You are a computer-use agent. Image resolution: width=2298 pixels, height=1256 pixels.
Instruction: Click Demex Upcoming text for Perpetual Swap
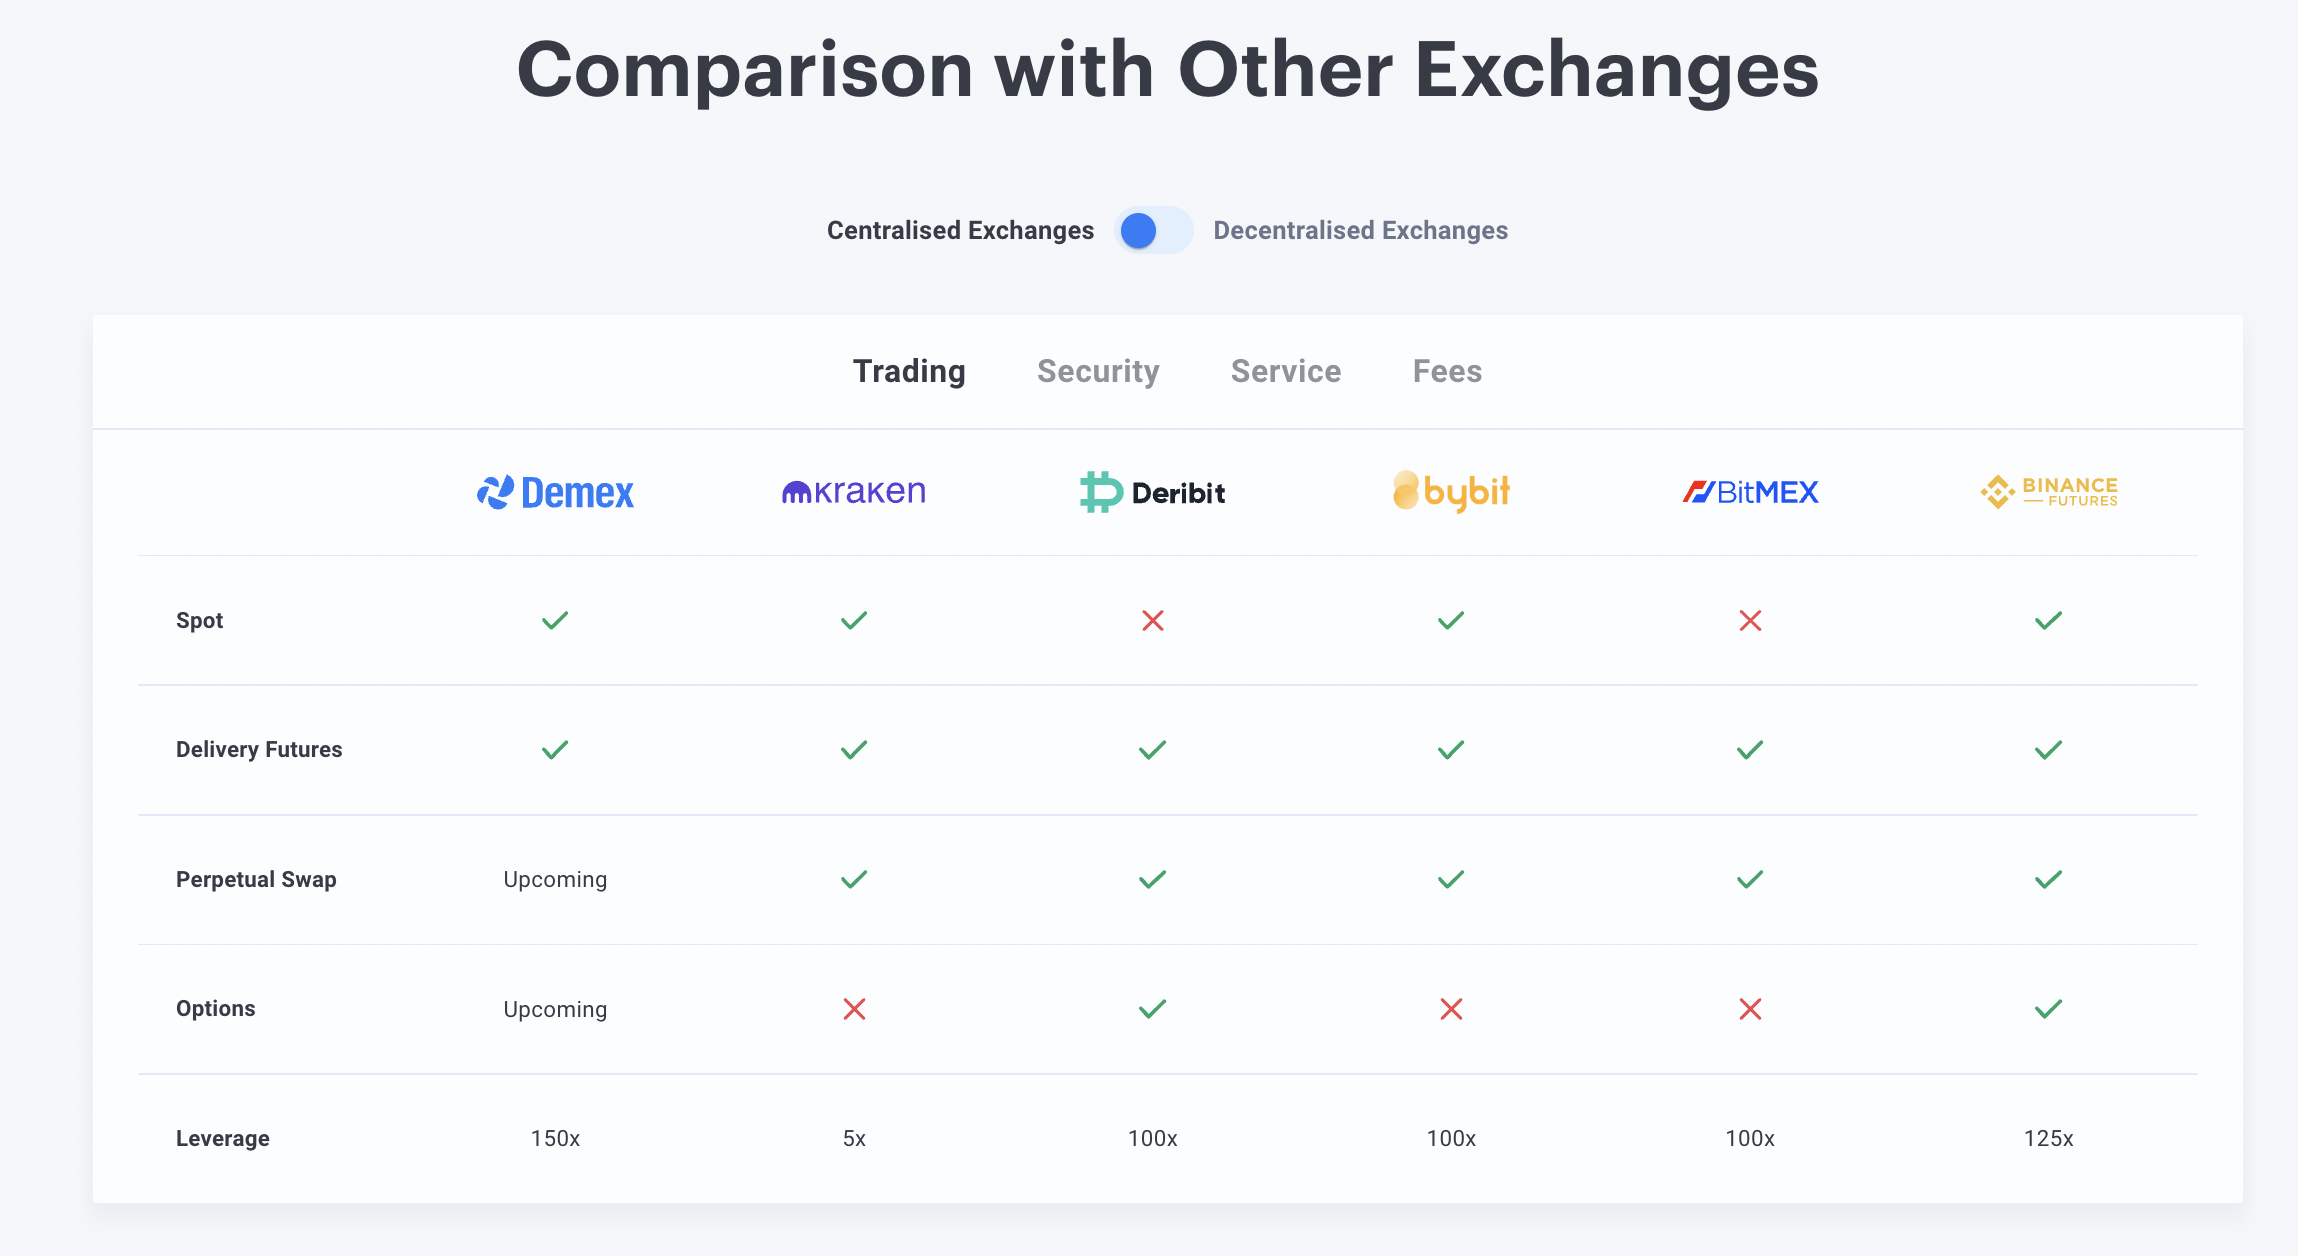tap(555, 880)
